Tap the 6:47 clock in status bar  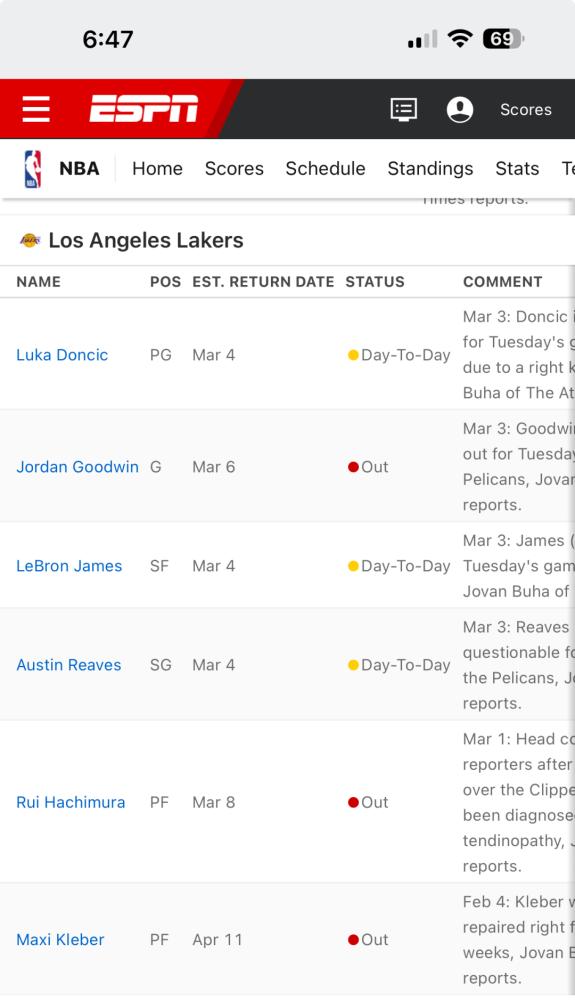[108, 40]
